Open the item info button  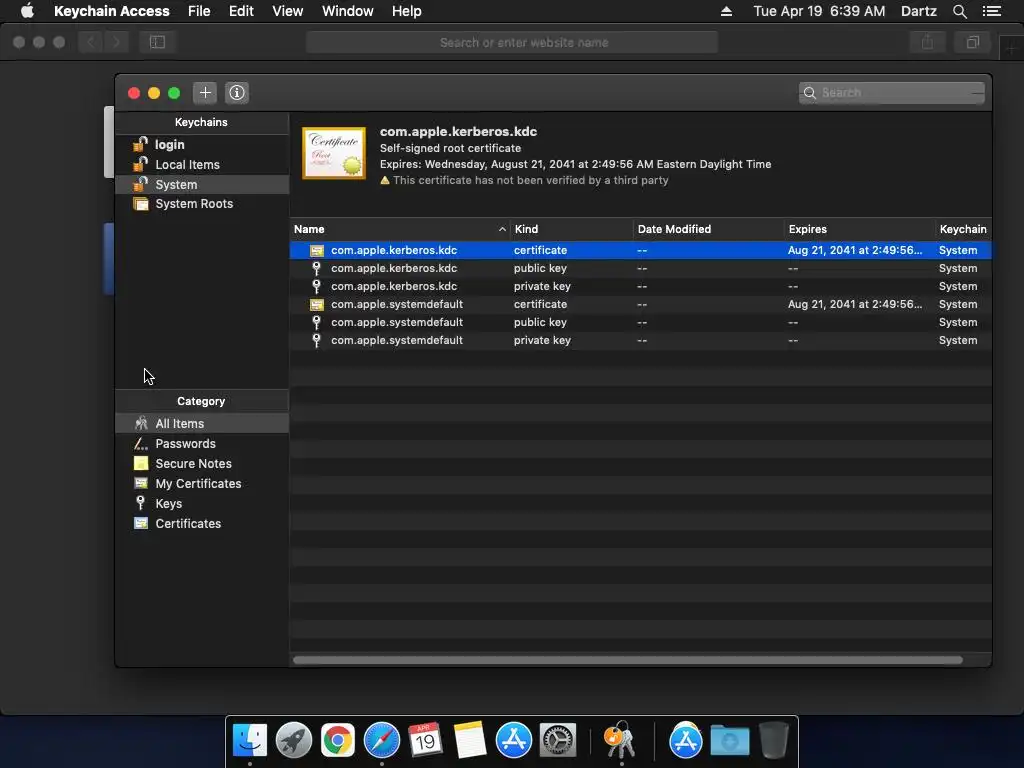coord(237,93)
